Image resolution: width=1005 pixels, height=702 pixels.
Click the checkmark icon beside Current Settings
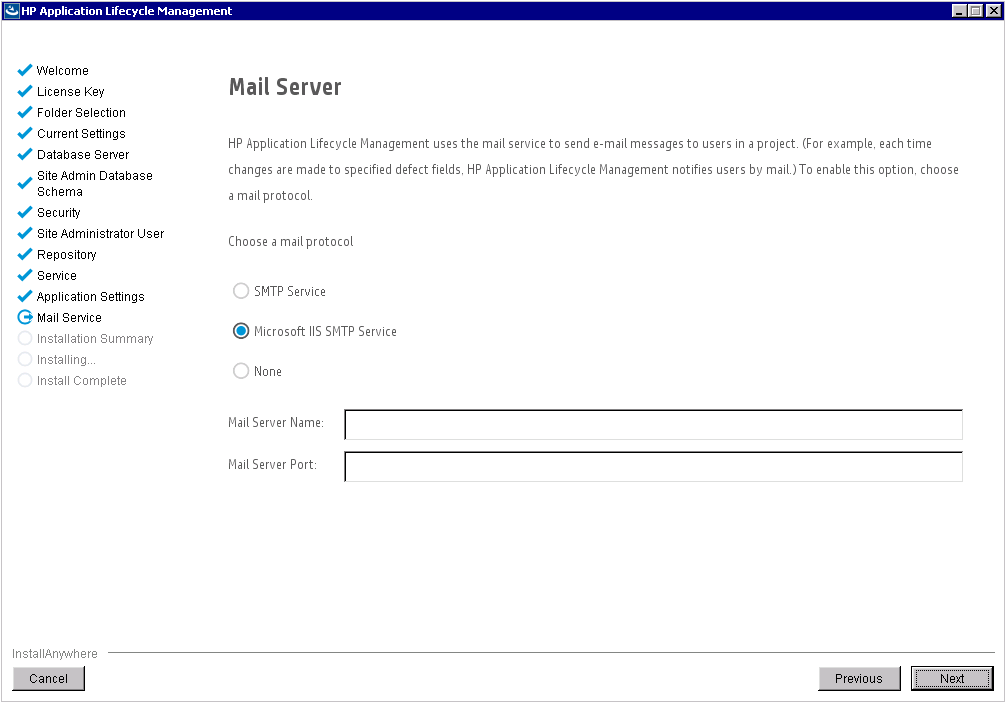pos(24,133)
